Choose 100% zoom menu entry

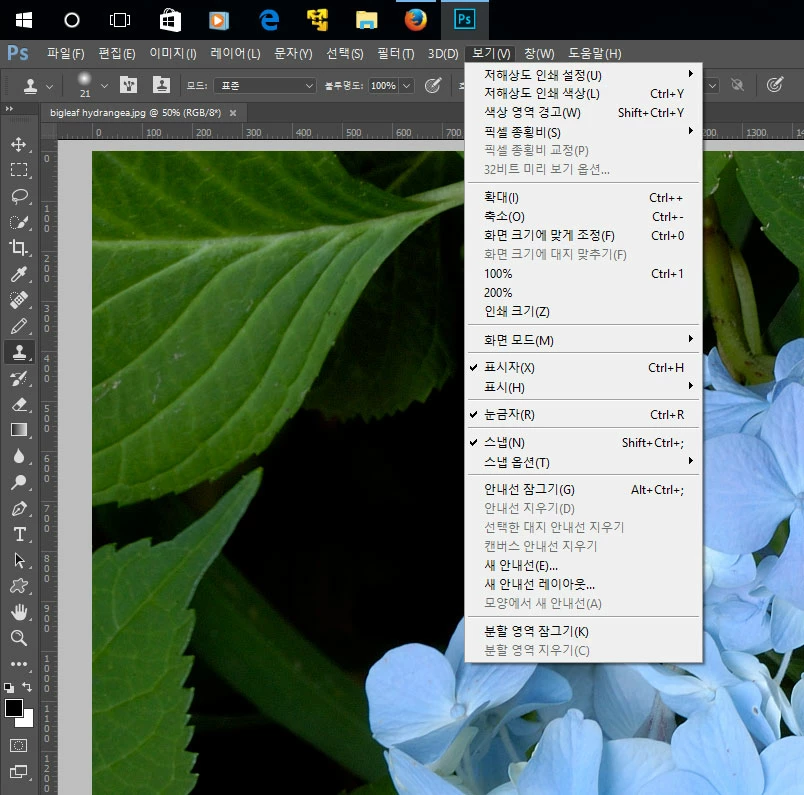click(x=584, y=274)
